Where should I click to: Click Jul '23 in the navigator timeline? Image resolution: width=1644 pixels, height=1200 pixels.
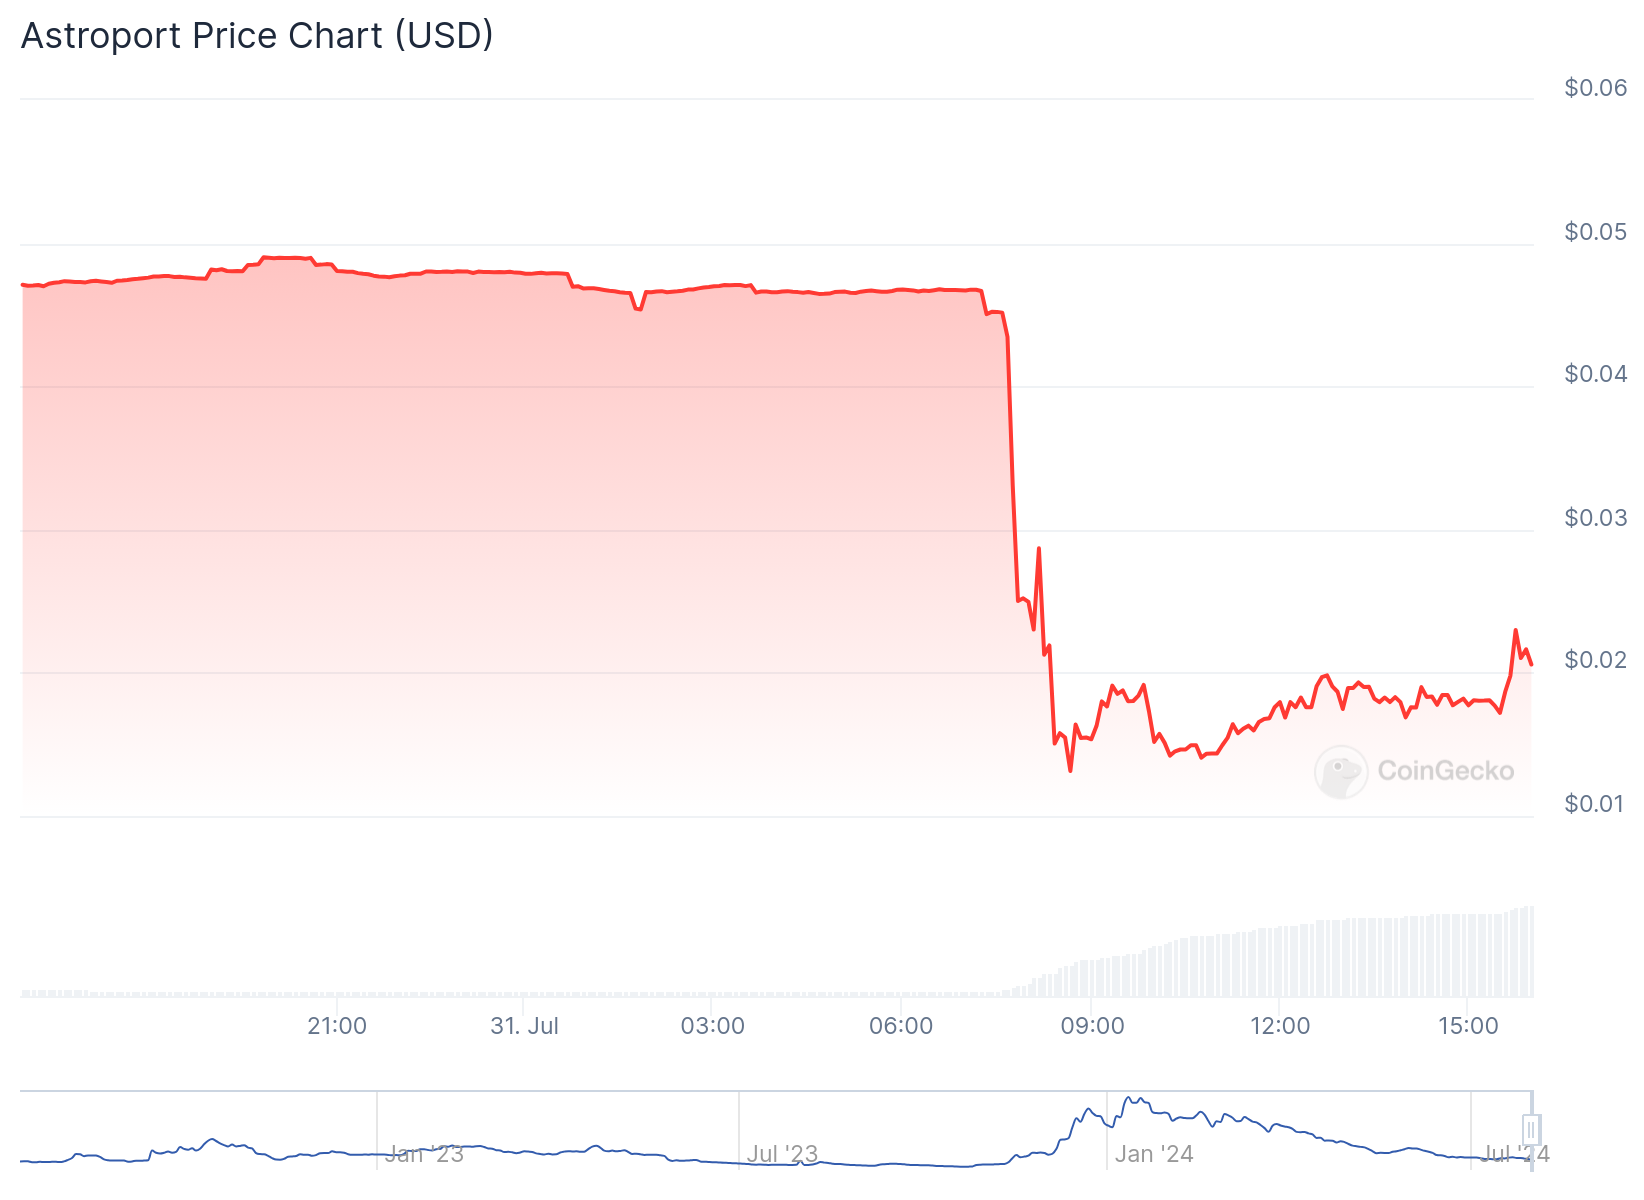coord(782,1154)
